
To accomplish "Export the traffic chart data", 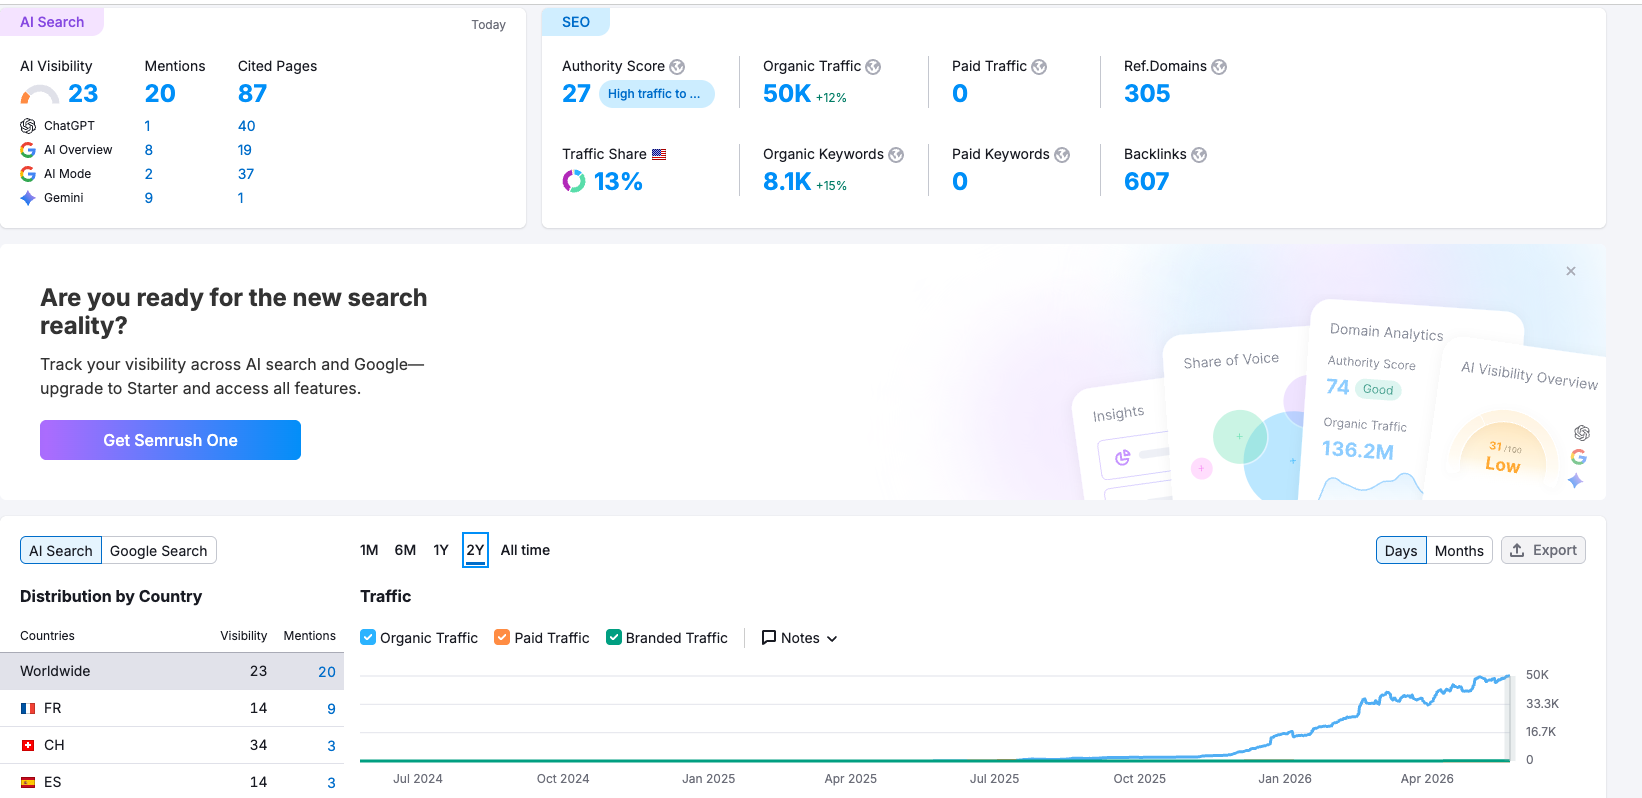I will pos(1543,550).
